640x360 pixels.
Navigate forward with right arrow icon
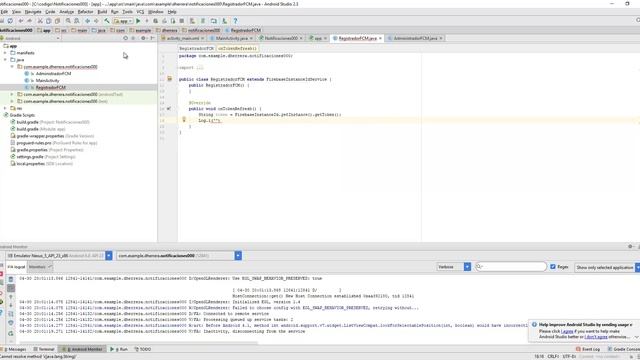click(96, 21)
